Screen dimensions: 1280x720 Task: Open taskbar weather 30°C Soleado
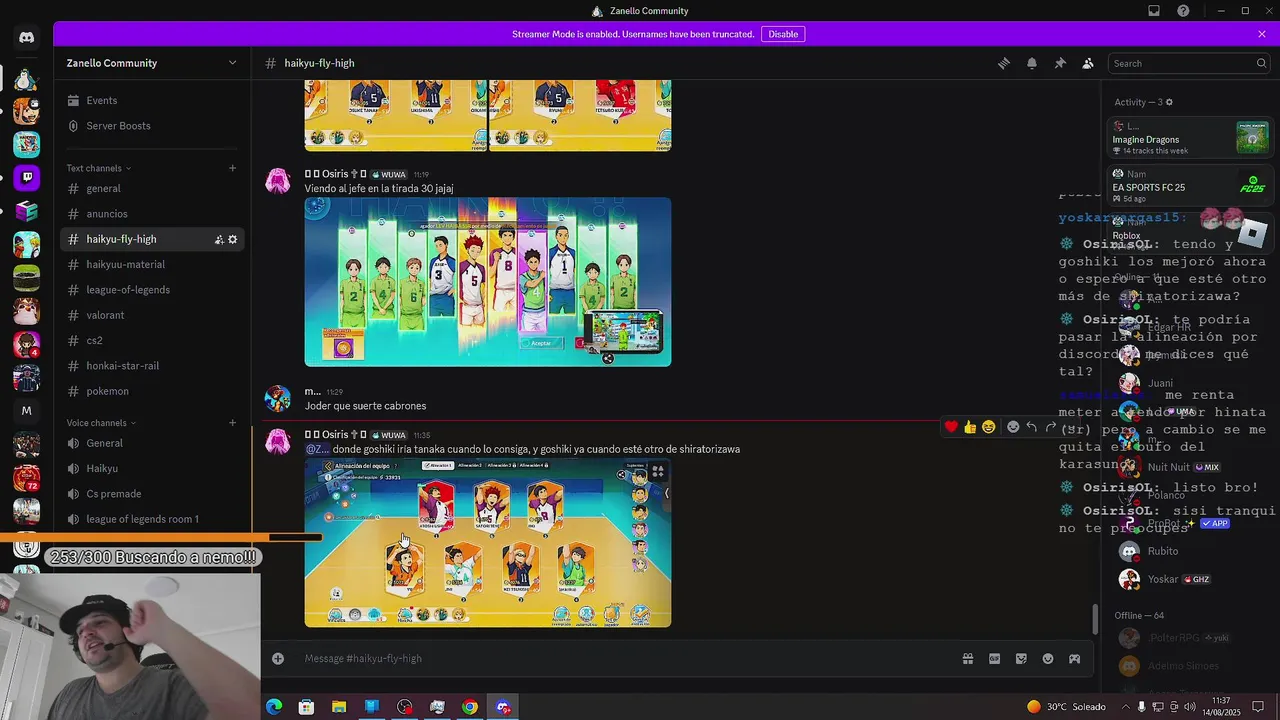pyautogui.click(x=1066, y=707)
